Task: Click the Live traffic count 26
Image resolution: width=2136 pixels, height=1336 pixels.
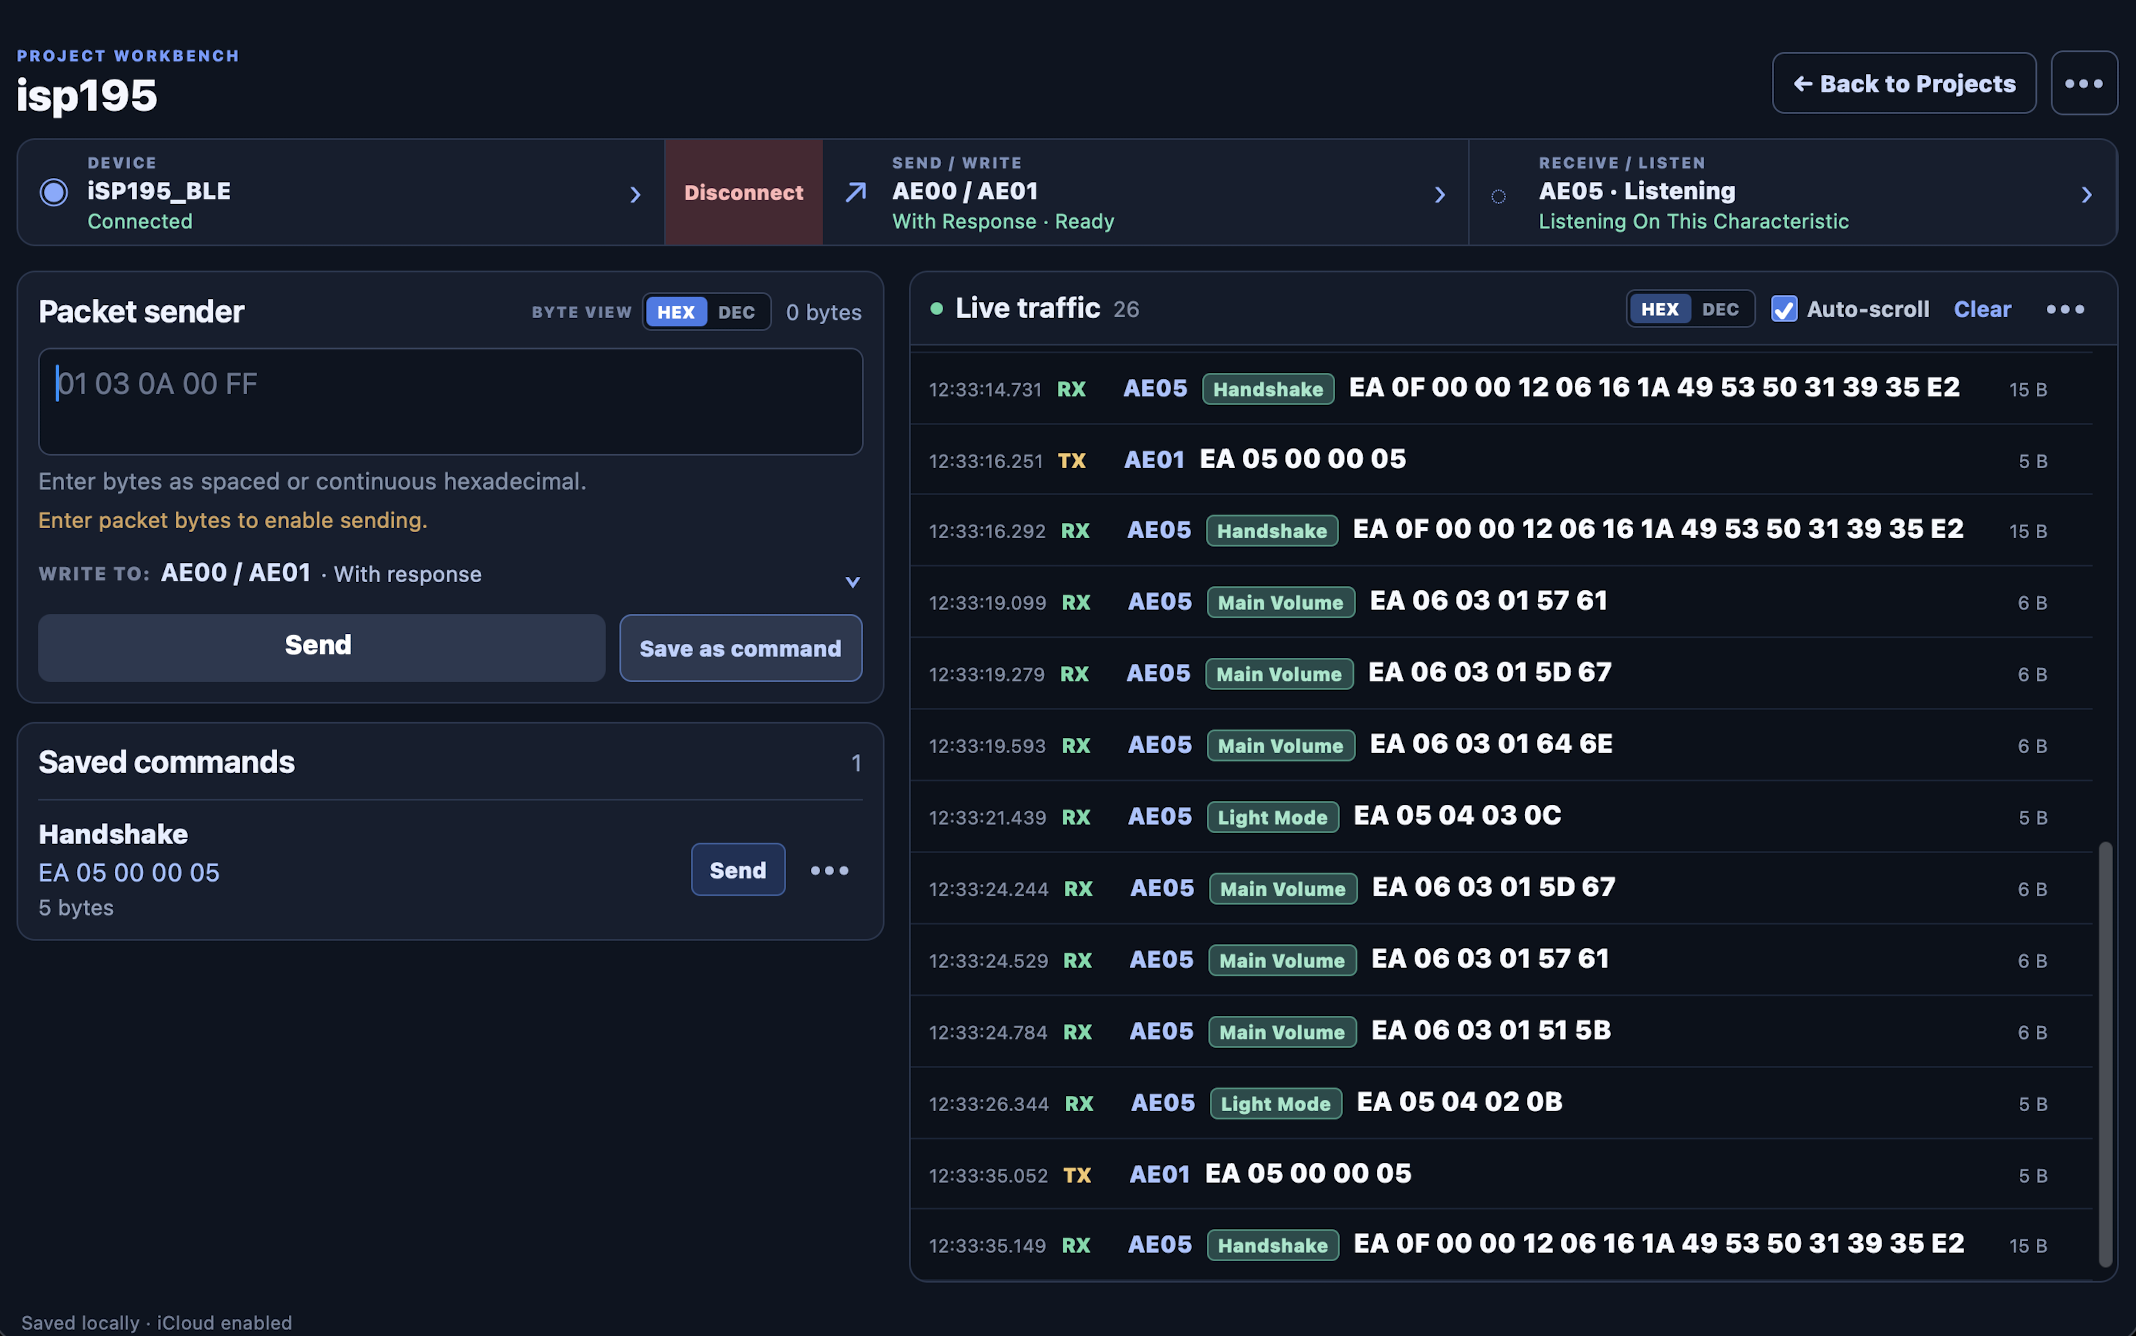Action: (1126, 309)
